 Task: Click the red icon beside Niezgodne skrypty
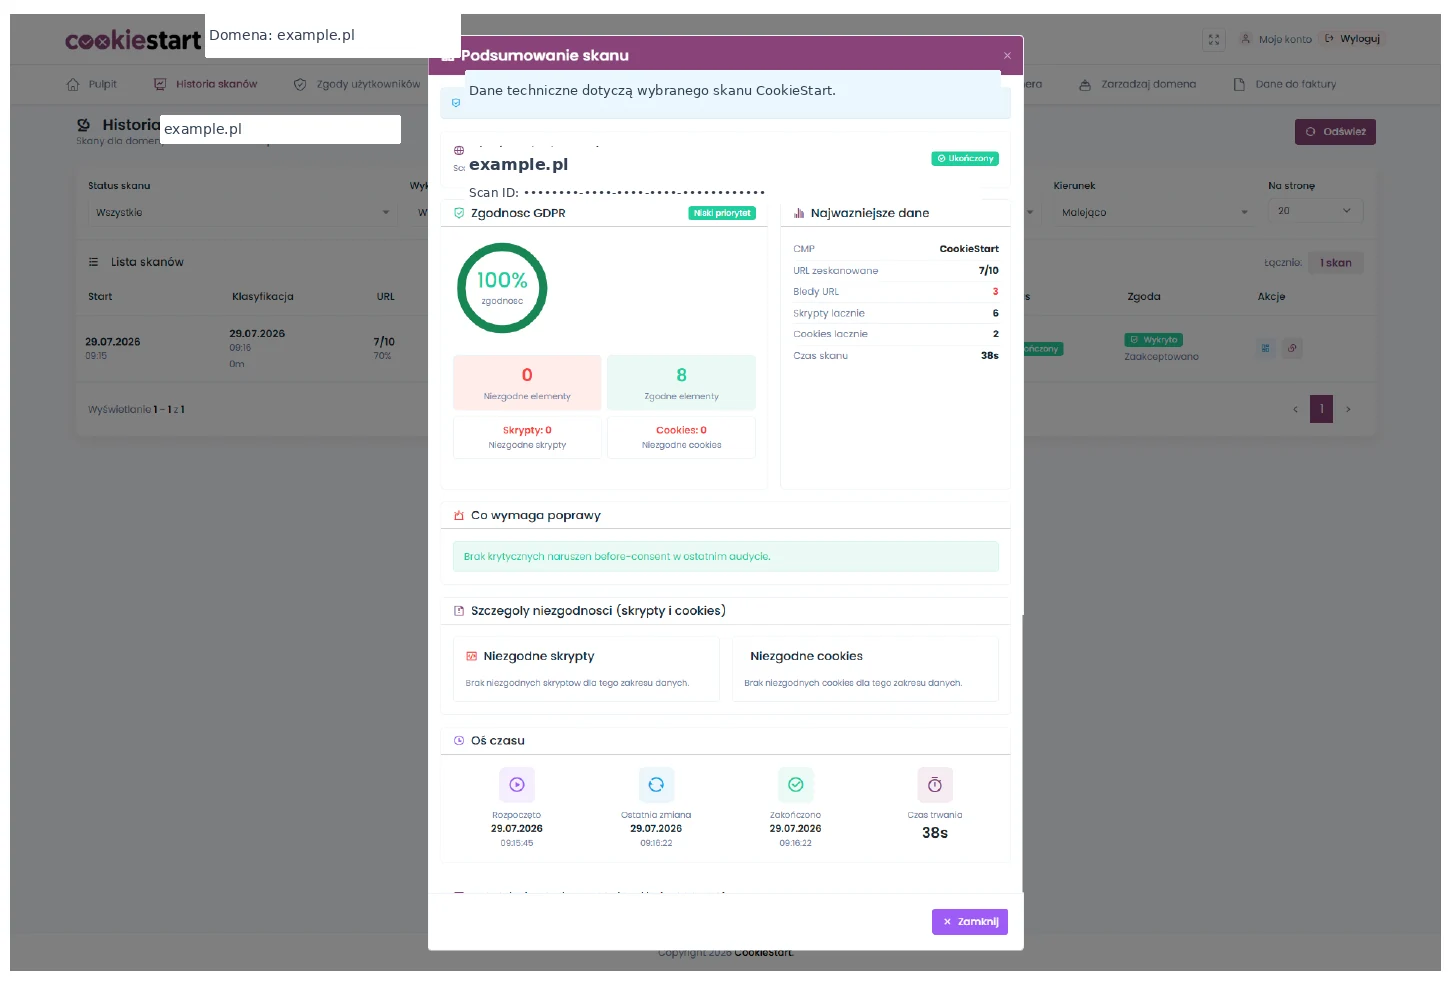click(471, 656)
